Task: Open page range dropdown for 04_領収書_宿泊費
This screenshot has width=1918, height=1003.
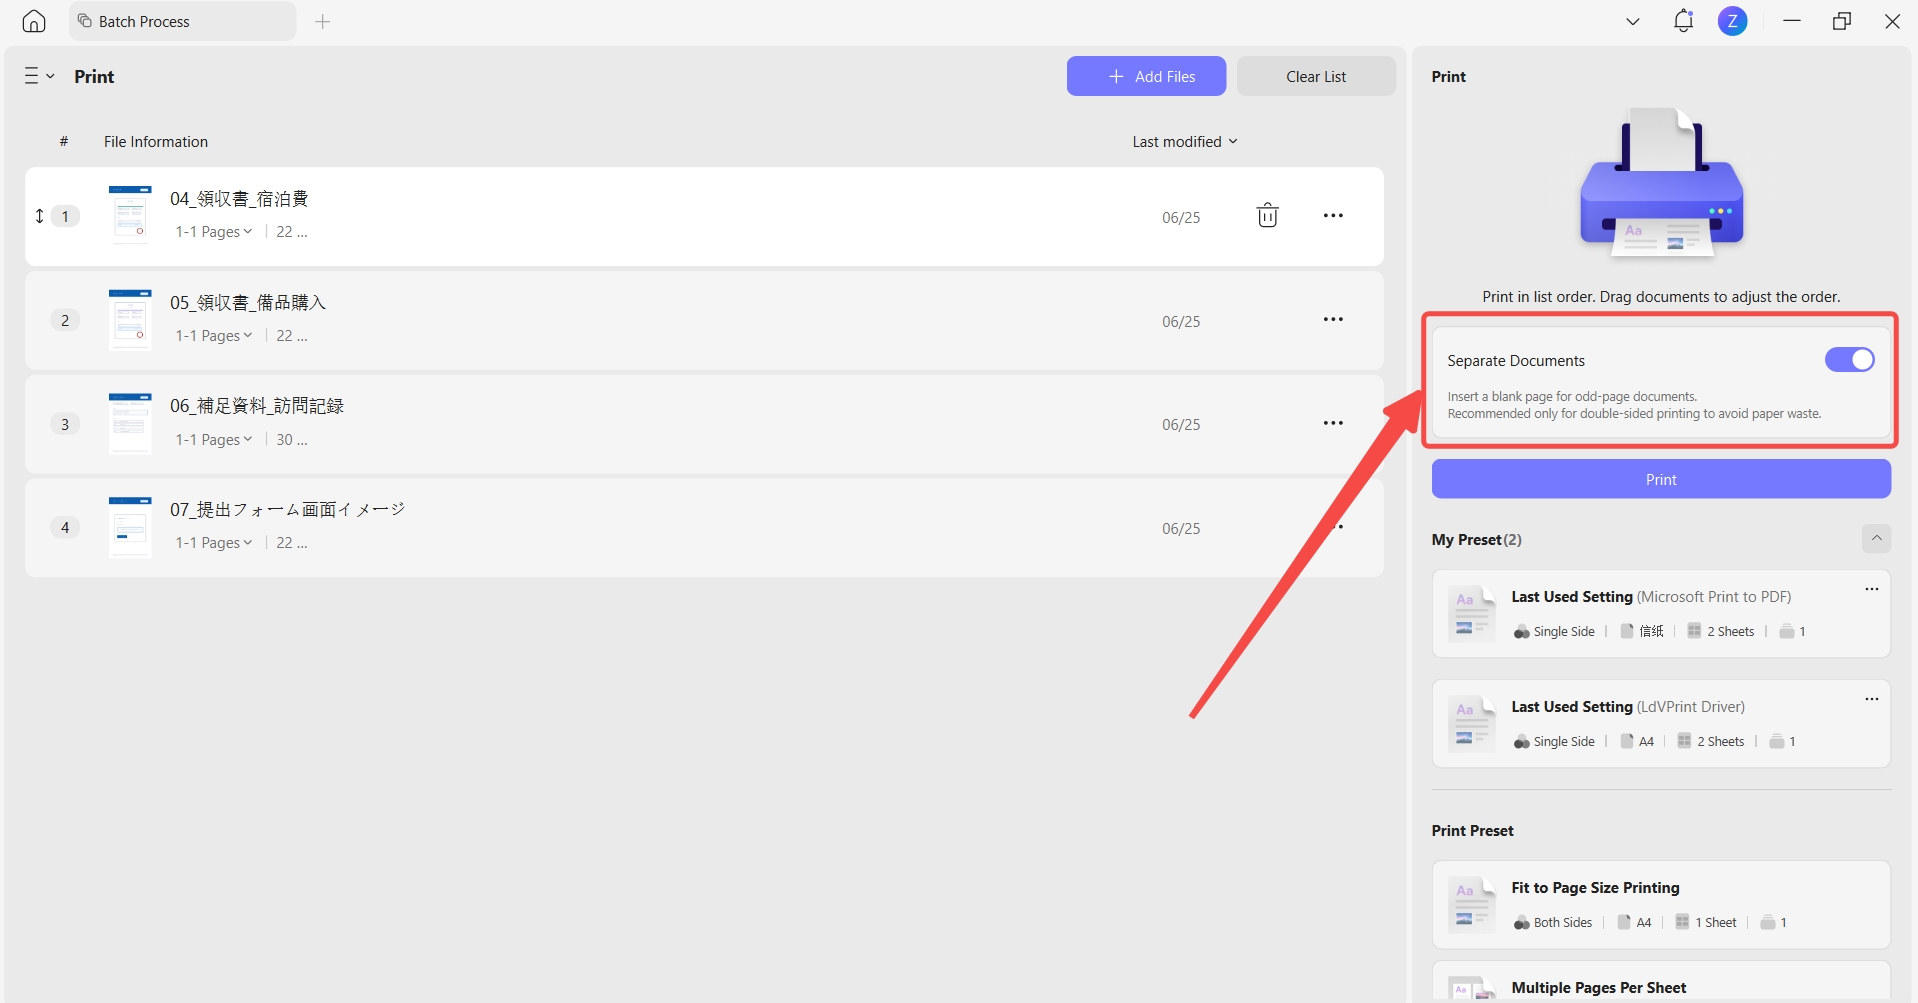Action: pyautogui.click(x=214, y=232)
